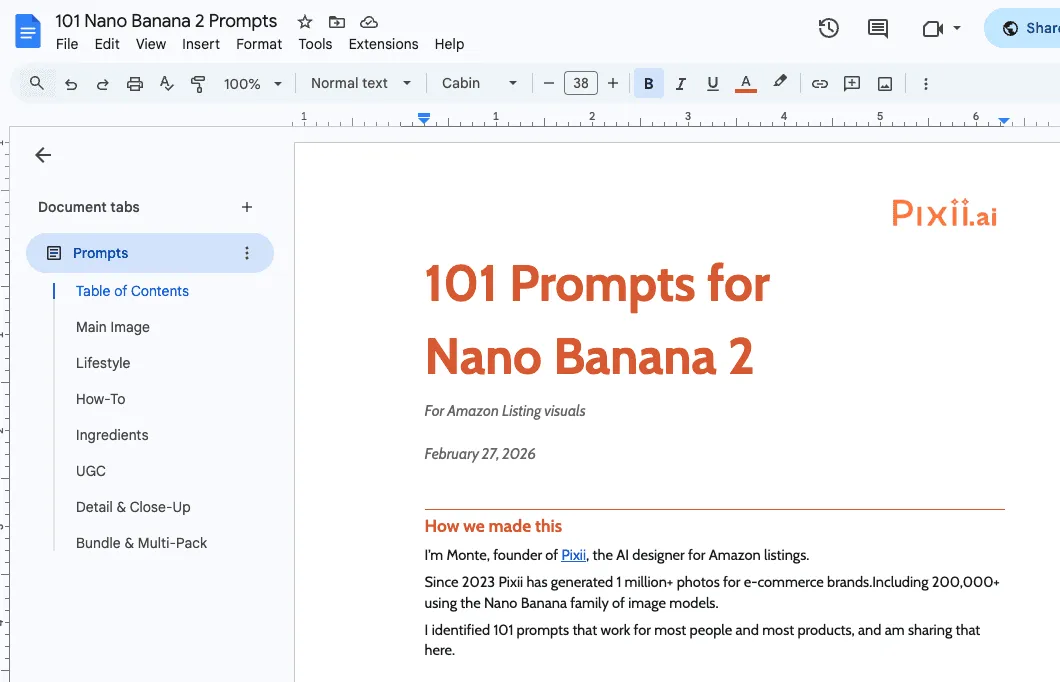
Task: Undo the last change
Action: click(x=70, y=83)
